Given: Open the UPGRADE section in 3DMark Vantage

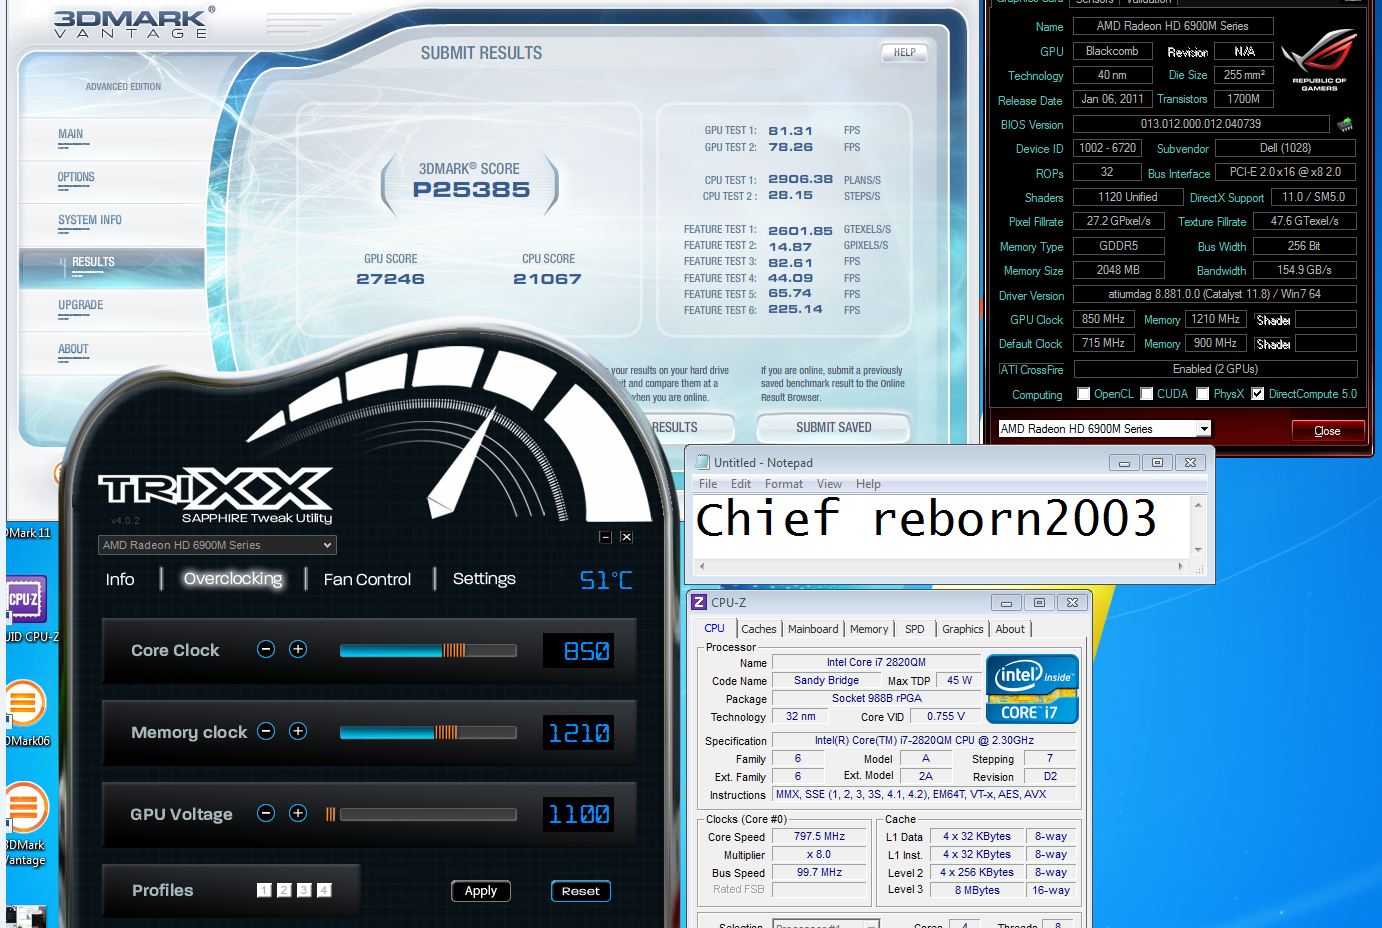Looking at the screenshot, I should click(81, 305).
